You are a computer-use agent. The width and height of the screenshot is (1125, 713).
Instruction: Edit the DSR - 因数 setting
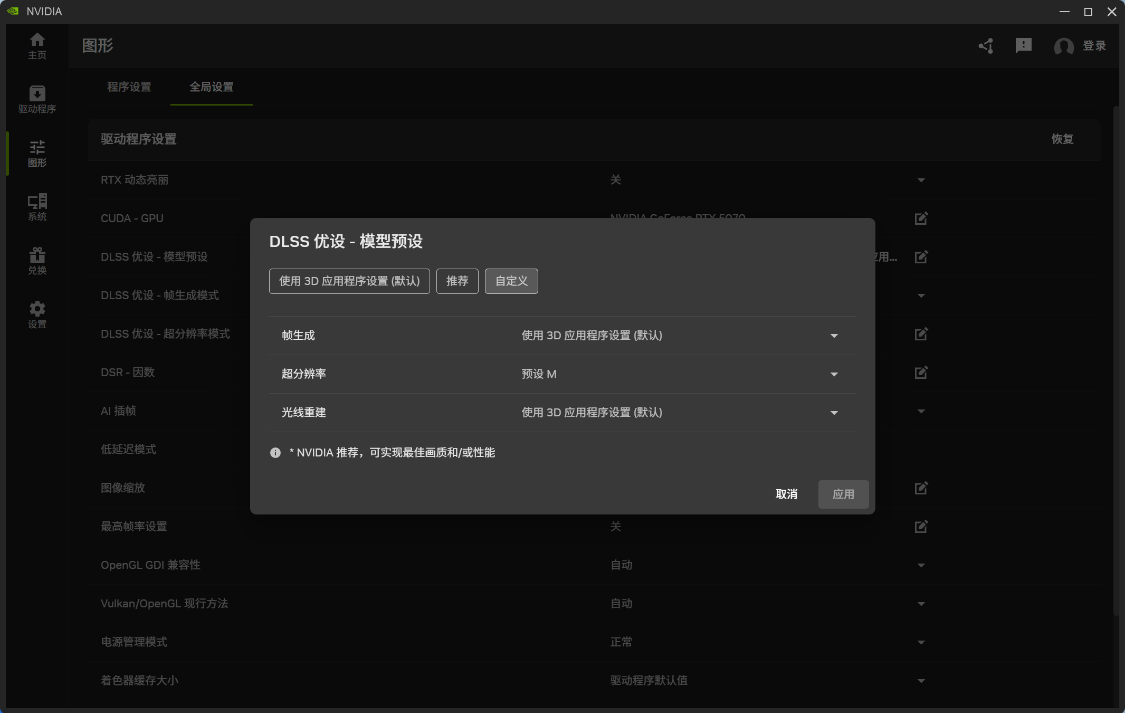(921, 372)
